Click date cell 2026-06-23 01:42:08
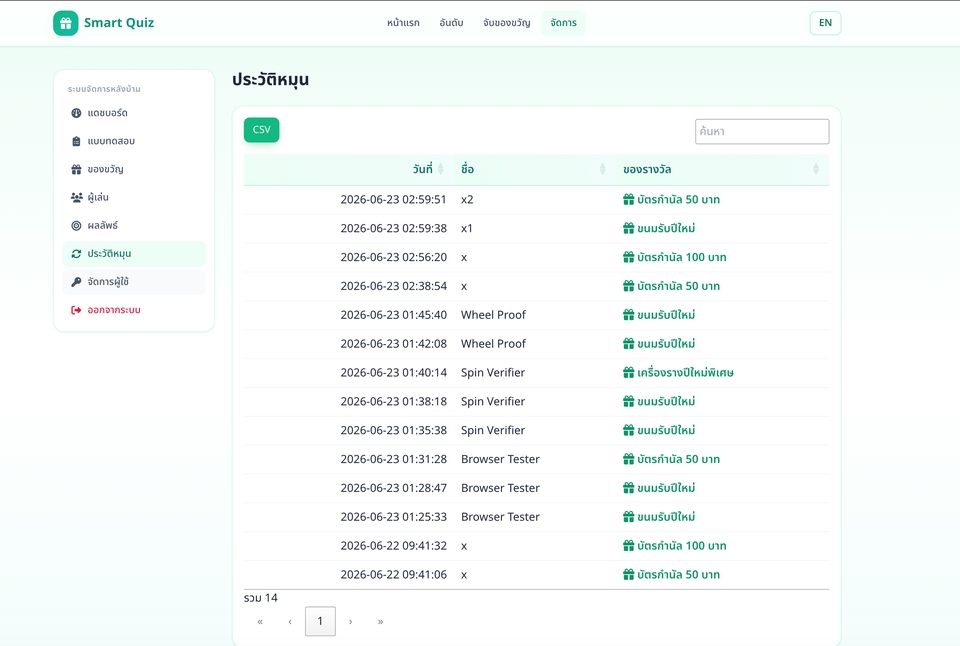This screenshot has height=646, width=960. (x=394, y=344)
